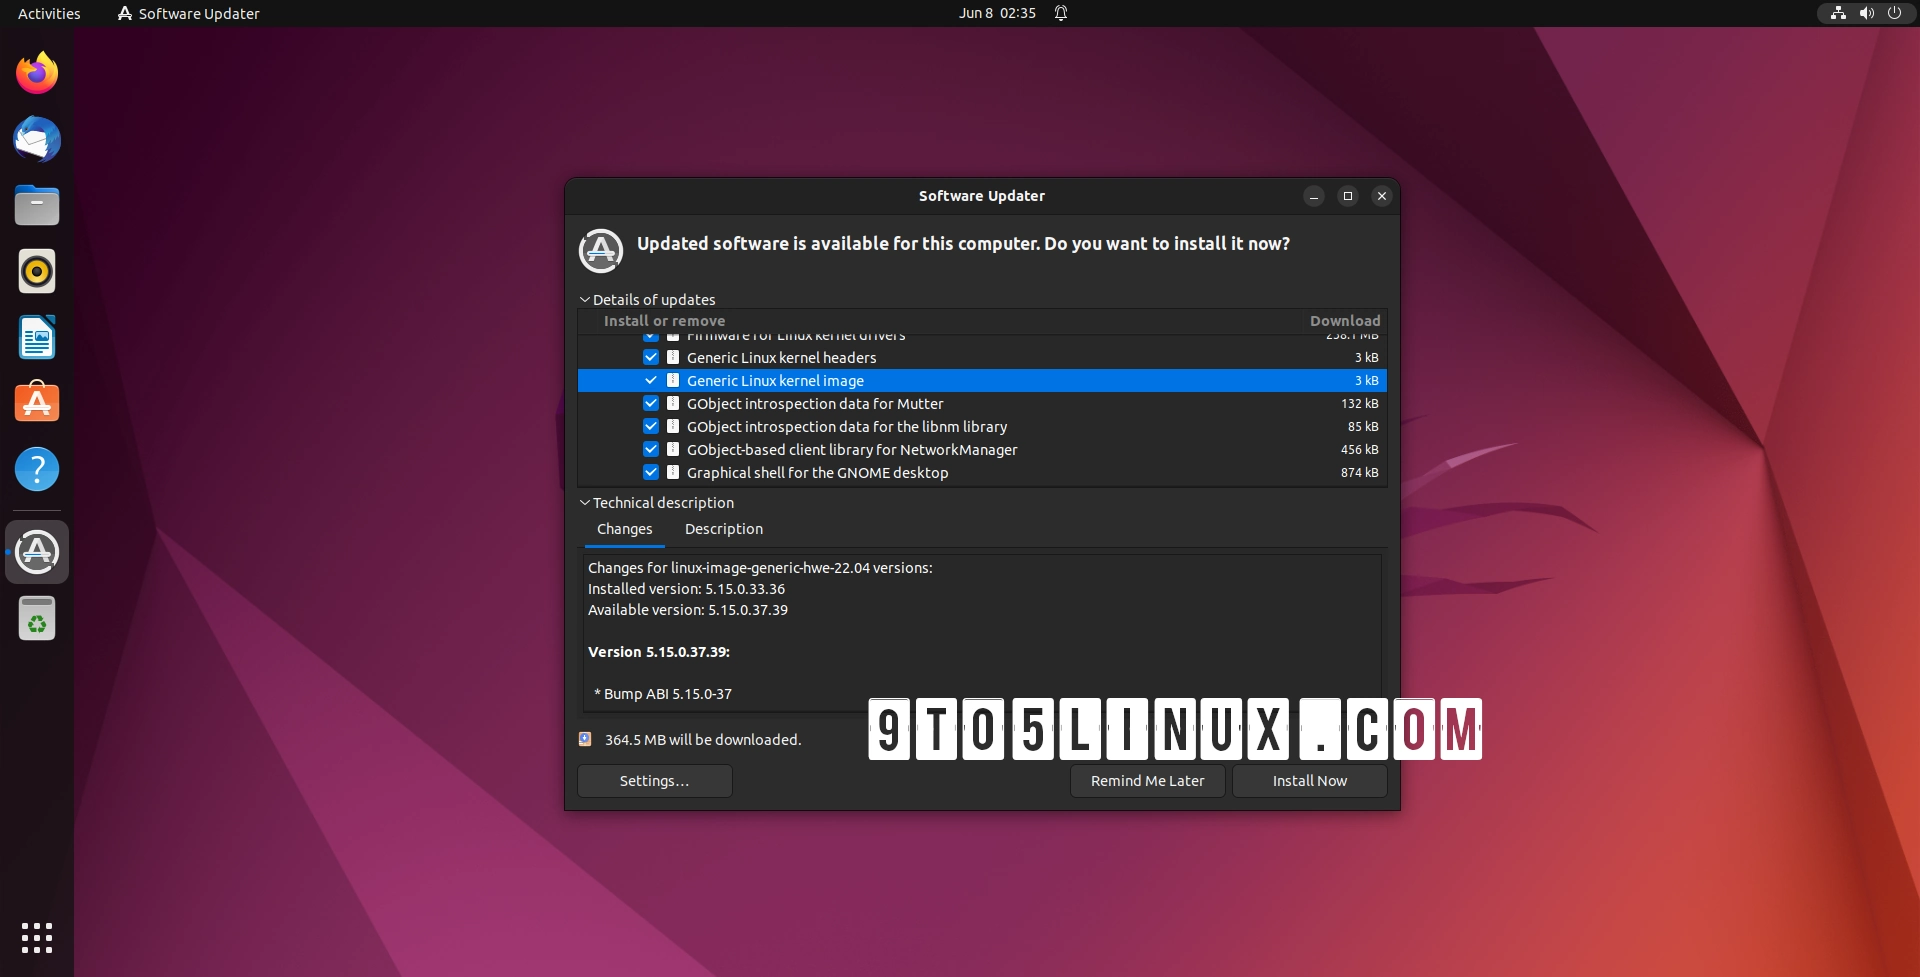
Task: Launch the Help application
Action: pos(36,468)
